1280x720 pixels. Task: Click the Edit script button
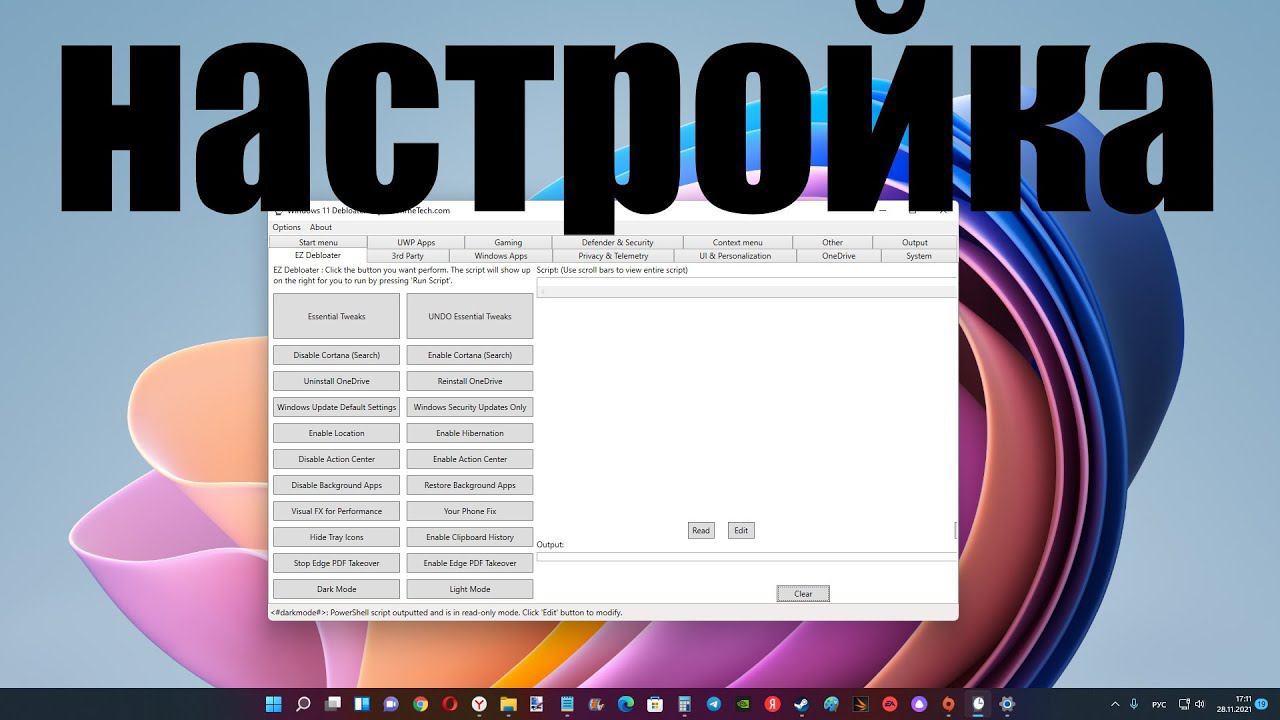[x=741, y=530]
